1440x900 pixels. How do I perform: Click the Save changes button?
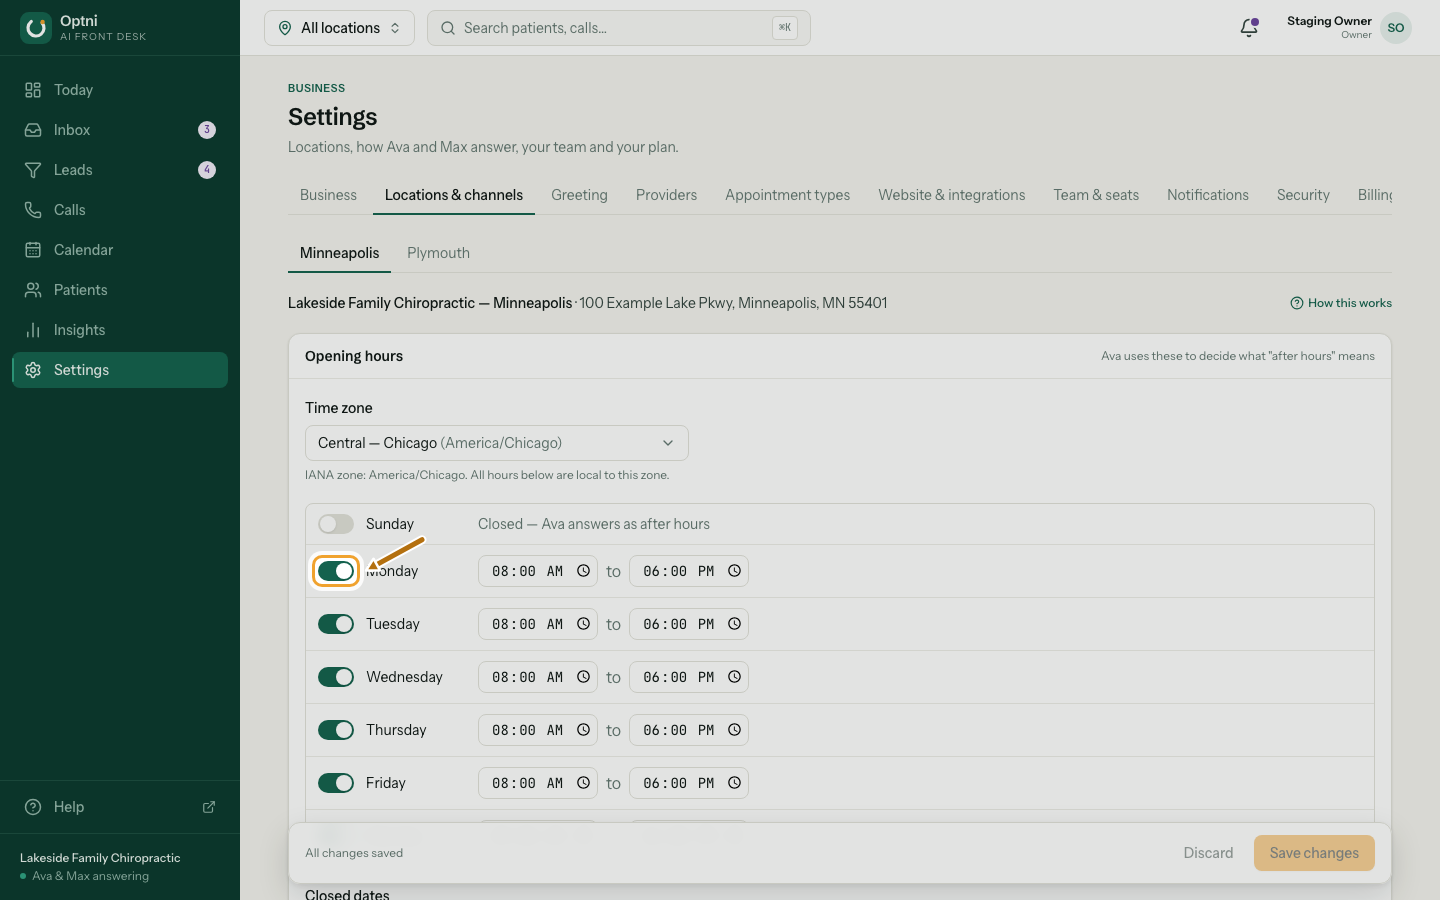click(1314, 853)
